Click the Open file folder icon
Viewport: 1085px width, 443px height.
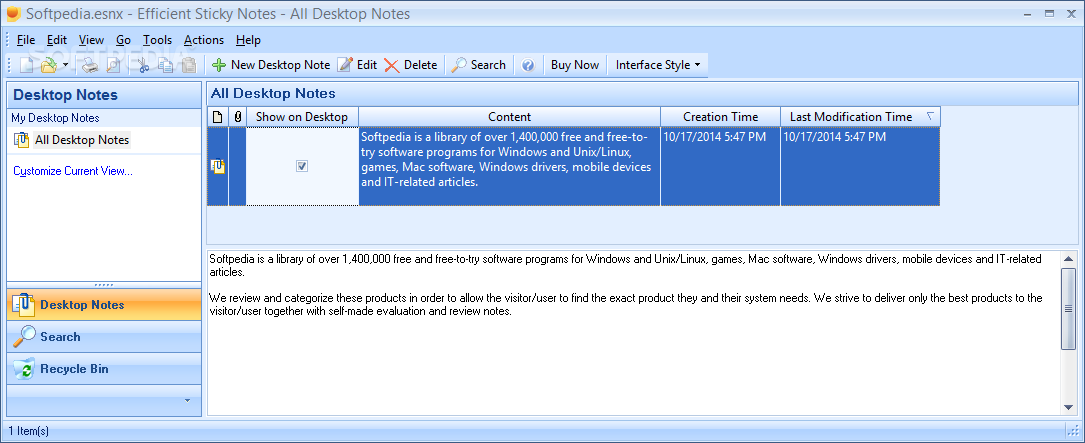(x=48, y=65)
